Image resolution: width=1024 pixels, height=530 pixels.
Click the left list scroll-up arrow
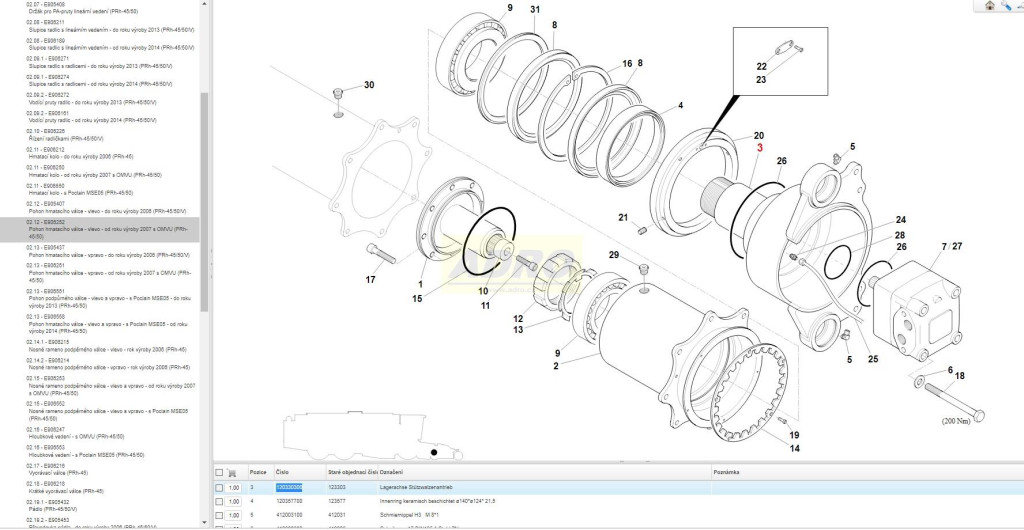[x=204, y=3]
